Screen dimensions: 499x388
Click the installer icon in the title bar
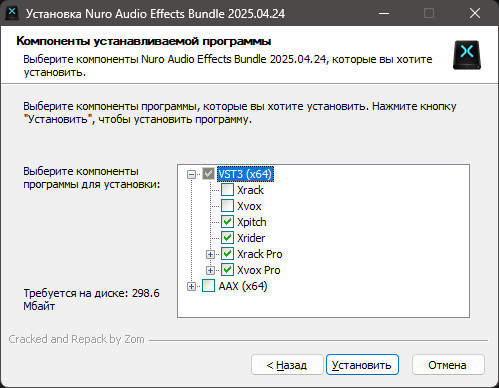(x=12, y=13)
